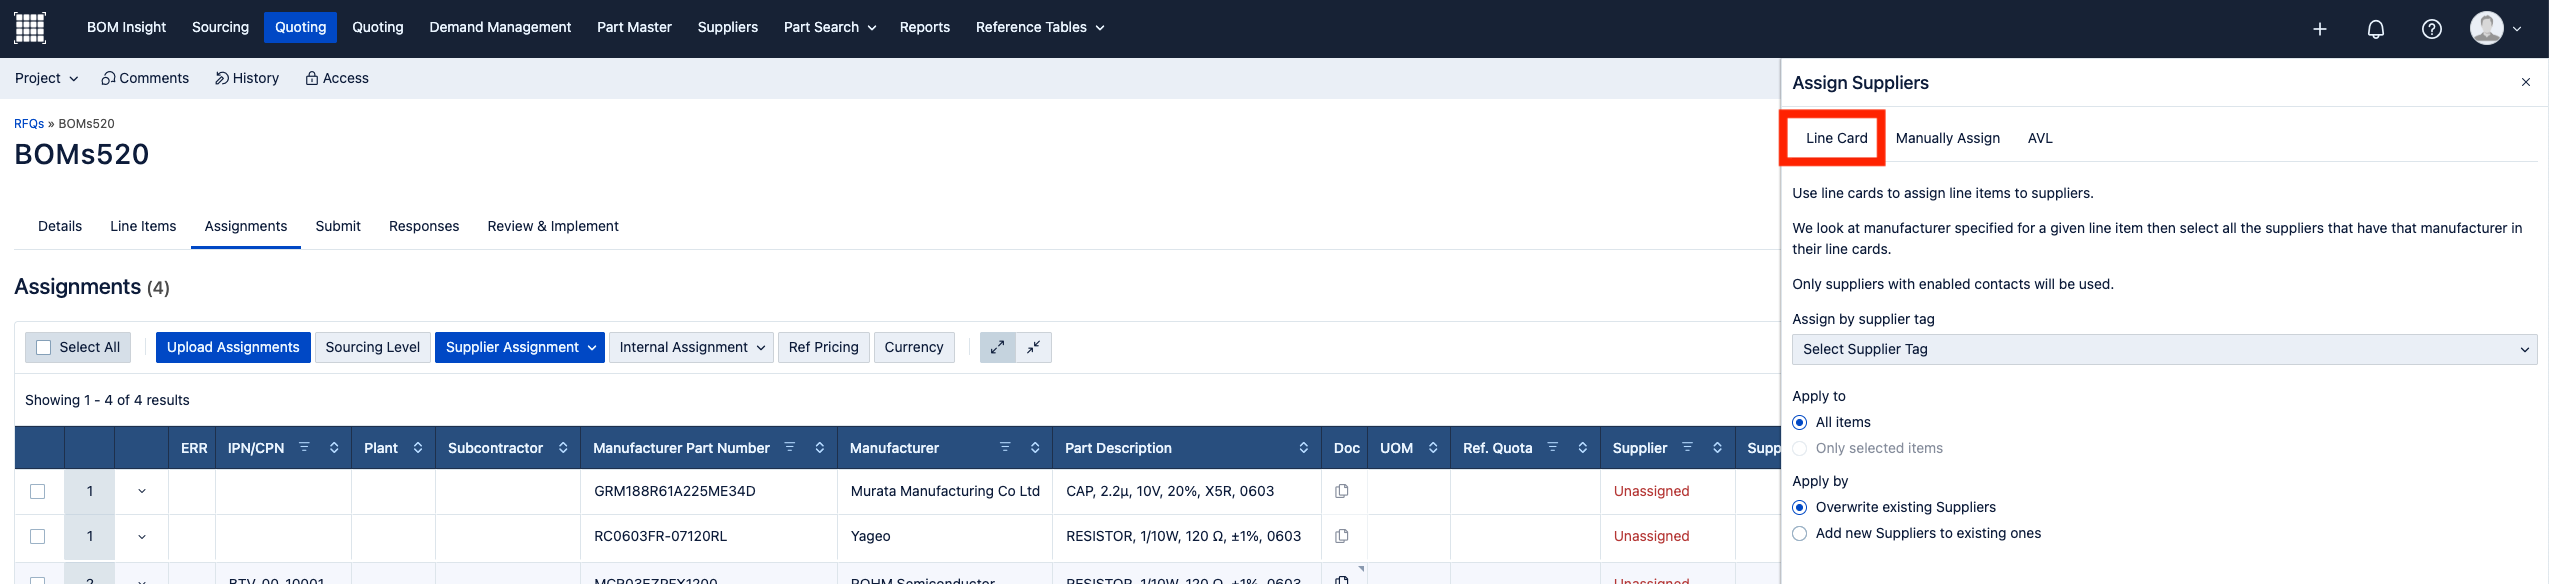Open the help question mark icon

(x=2431, y=29)
